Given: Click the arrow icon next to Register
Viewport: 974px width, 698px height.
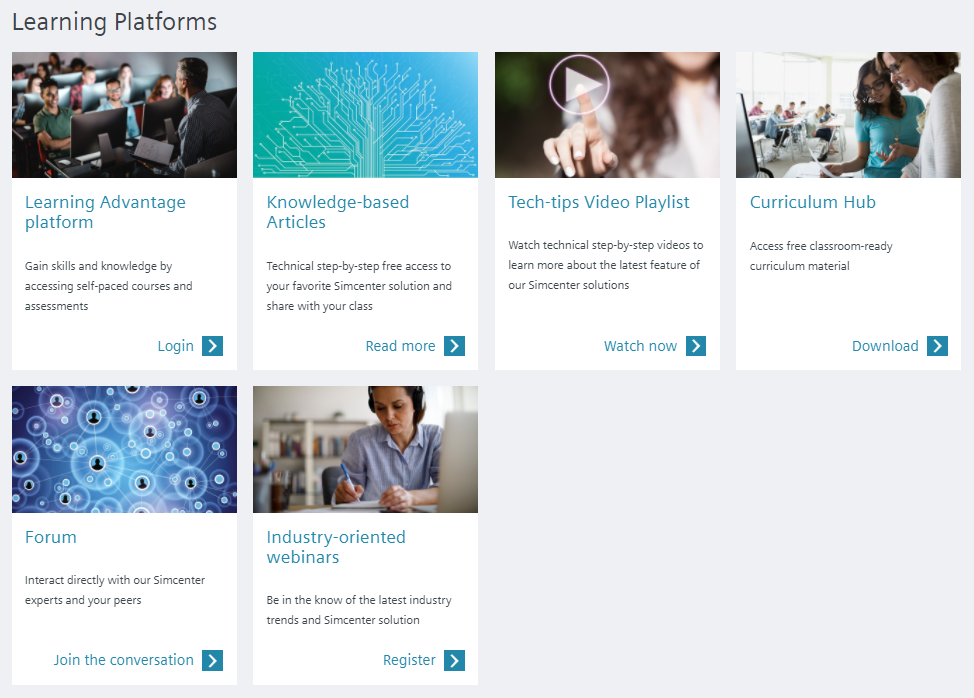Looking at the screenshot, I should (454, 660).
